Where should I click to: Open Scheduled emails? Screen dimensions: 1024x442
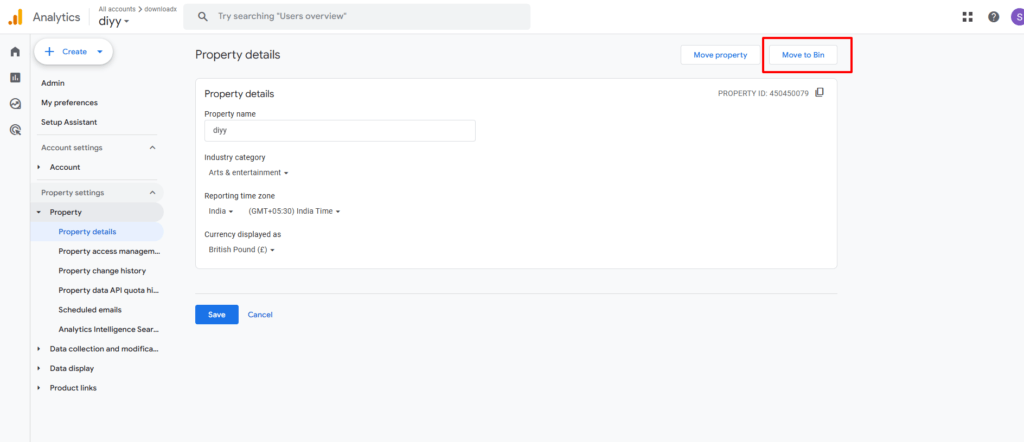click(x=90, y=309)
